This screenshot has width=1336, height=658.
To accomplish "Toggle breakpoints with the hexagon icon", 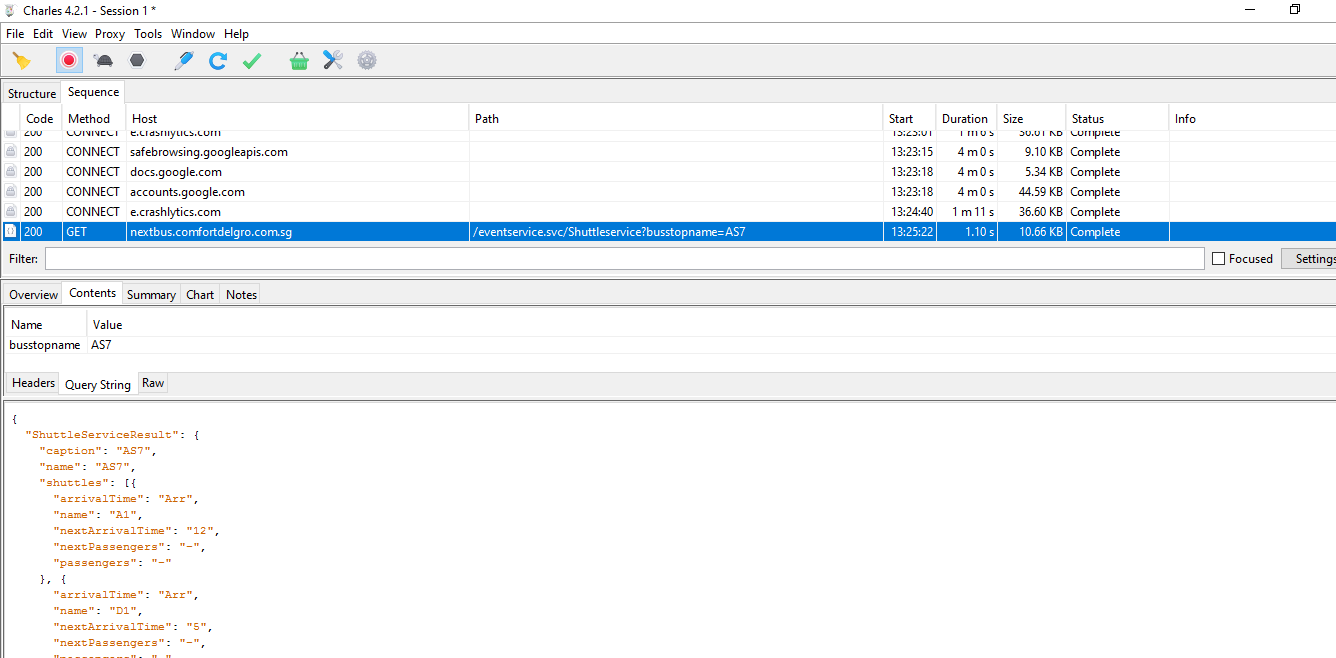I will (x=137, y=60).
